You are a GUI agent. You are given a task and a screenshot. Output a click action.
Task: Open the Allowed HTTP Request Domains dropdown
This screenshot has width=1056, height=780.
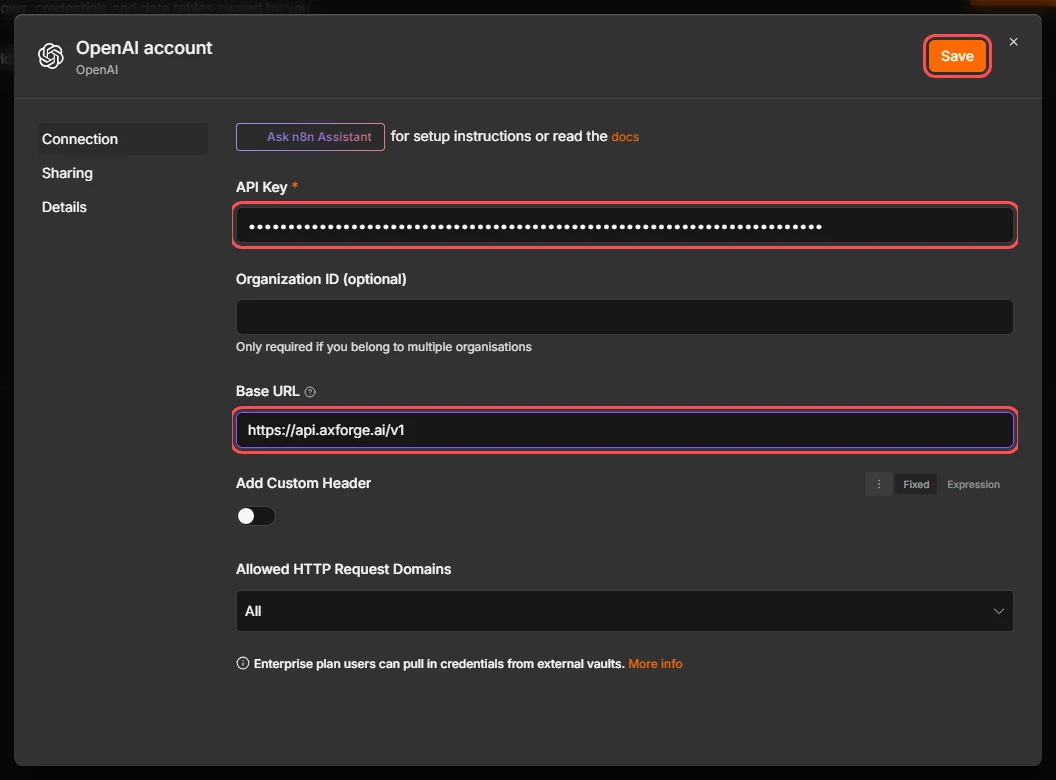click(x=624, y=611)
